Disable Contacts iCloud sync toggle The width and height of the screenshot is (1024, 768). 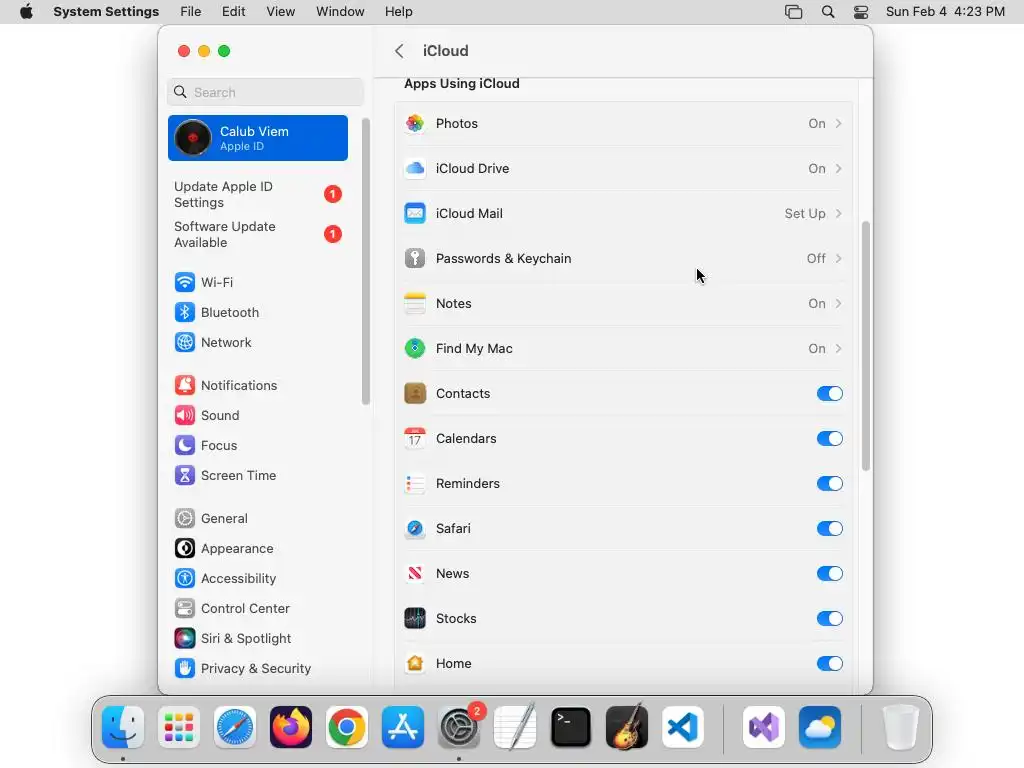(x=829, y=394)
